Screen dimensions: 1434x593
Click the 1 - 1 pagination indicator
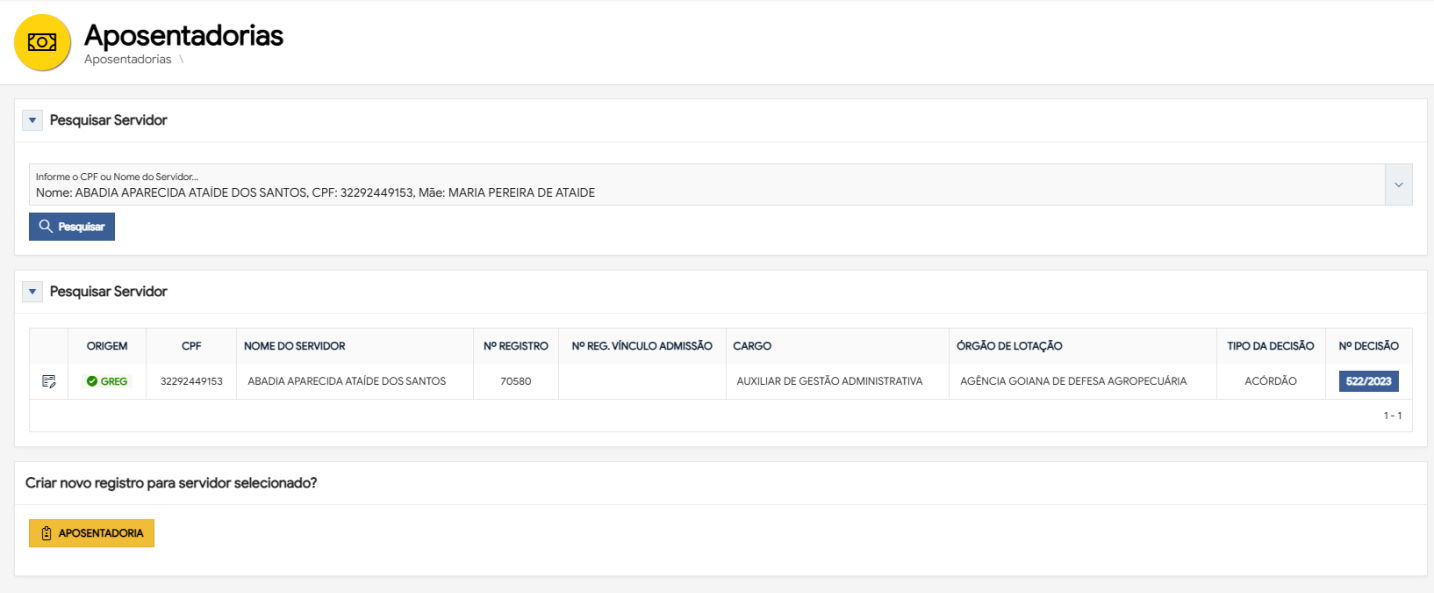point(1392,415)
